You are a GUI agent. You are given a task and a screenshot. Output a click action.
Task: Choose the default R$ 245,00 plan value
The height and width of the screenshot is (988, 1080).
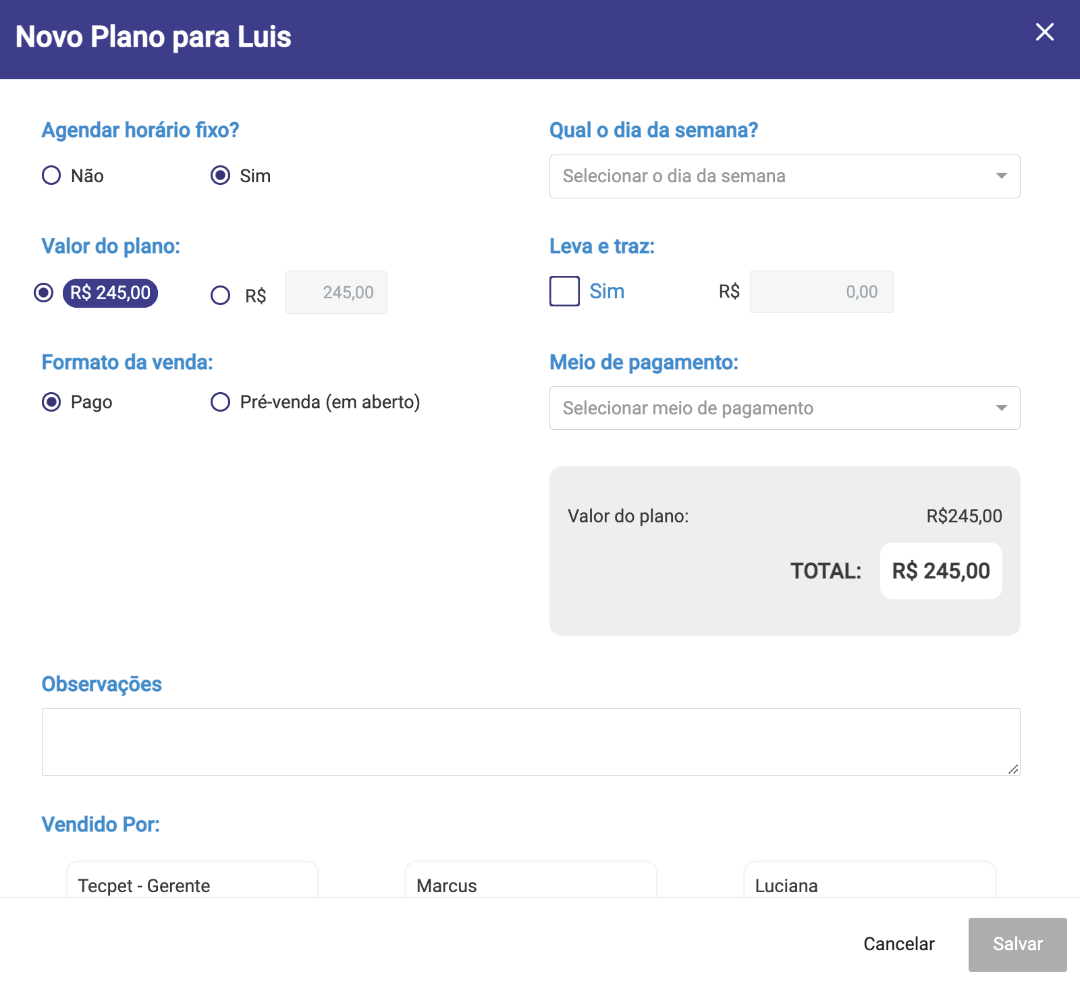tap(43, 293)
